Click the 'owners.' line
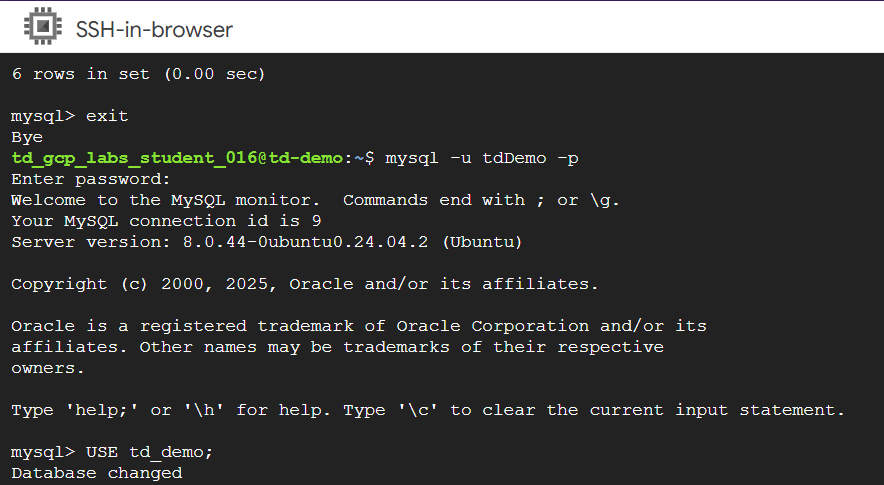This screenshot has width=884, height=485. coord(48,368)
